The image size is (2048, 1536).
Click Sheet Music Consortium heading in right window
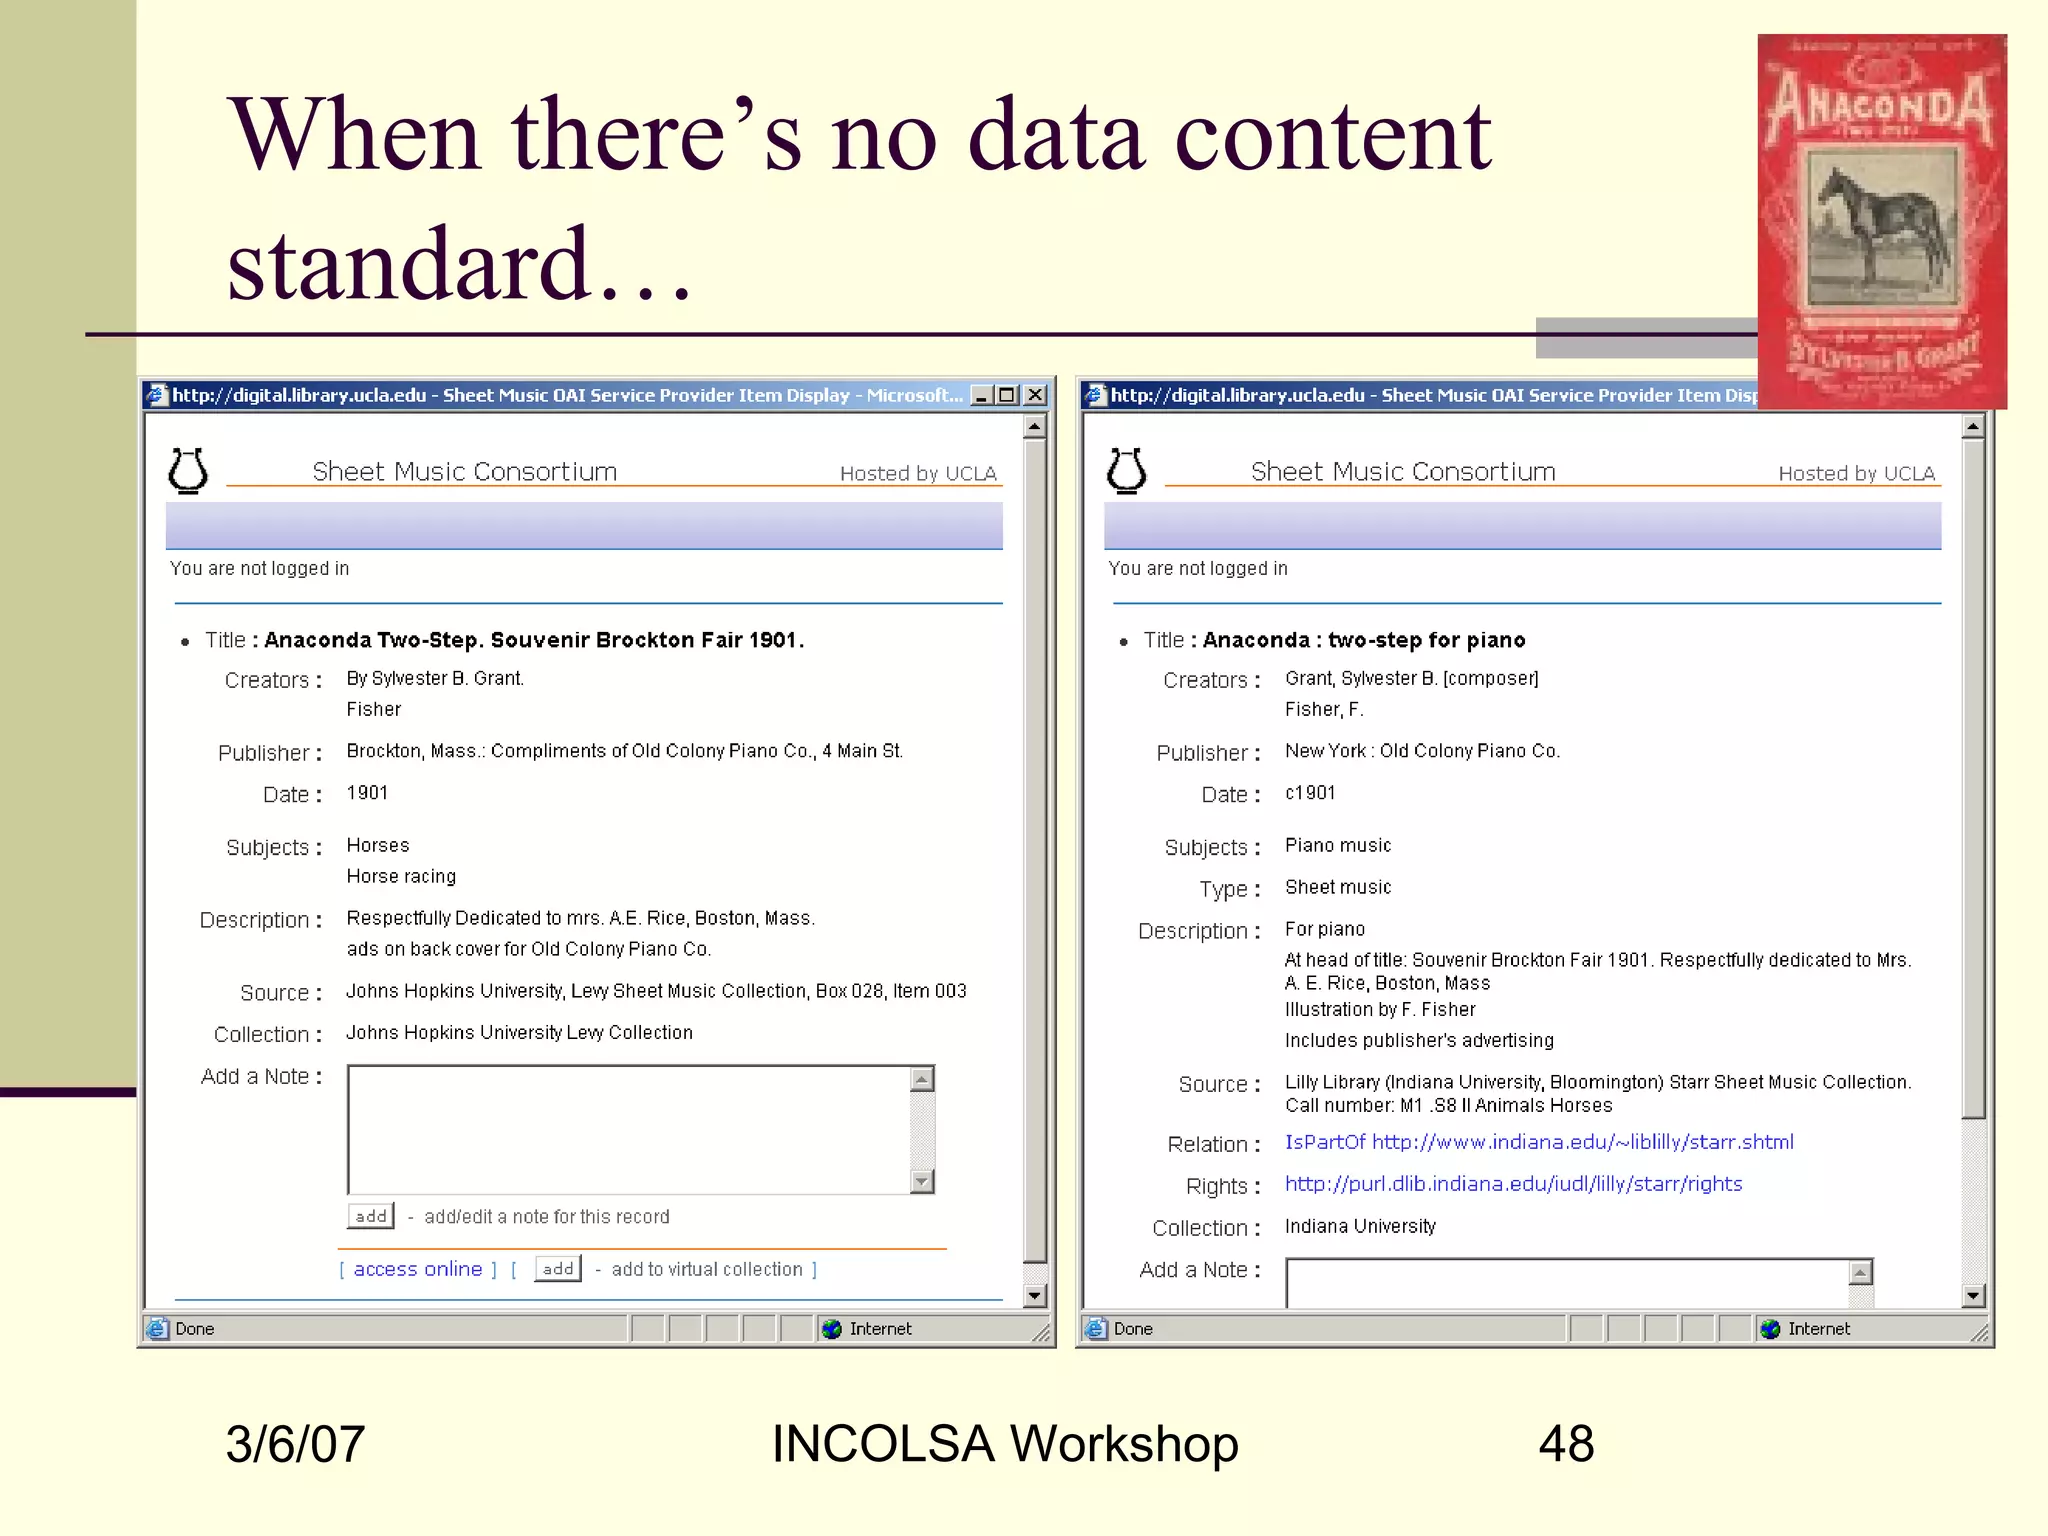1403,471
